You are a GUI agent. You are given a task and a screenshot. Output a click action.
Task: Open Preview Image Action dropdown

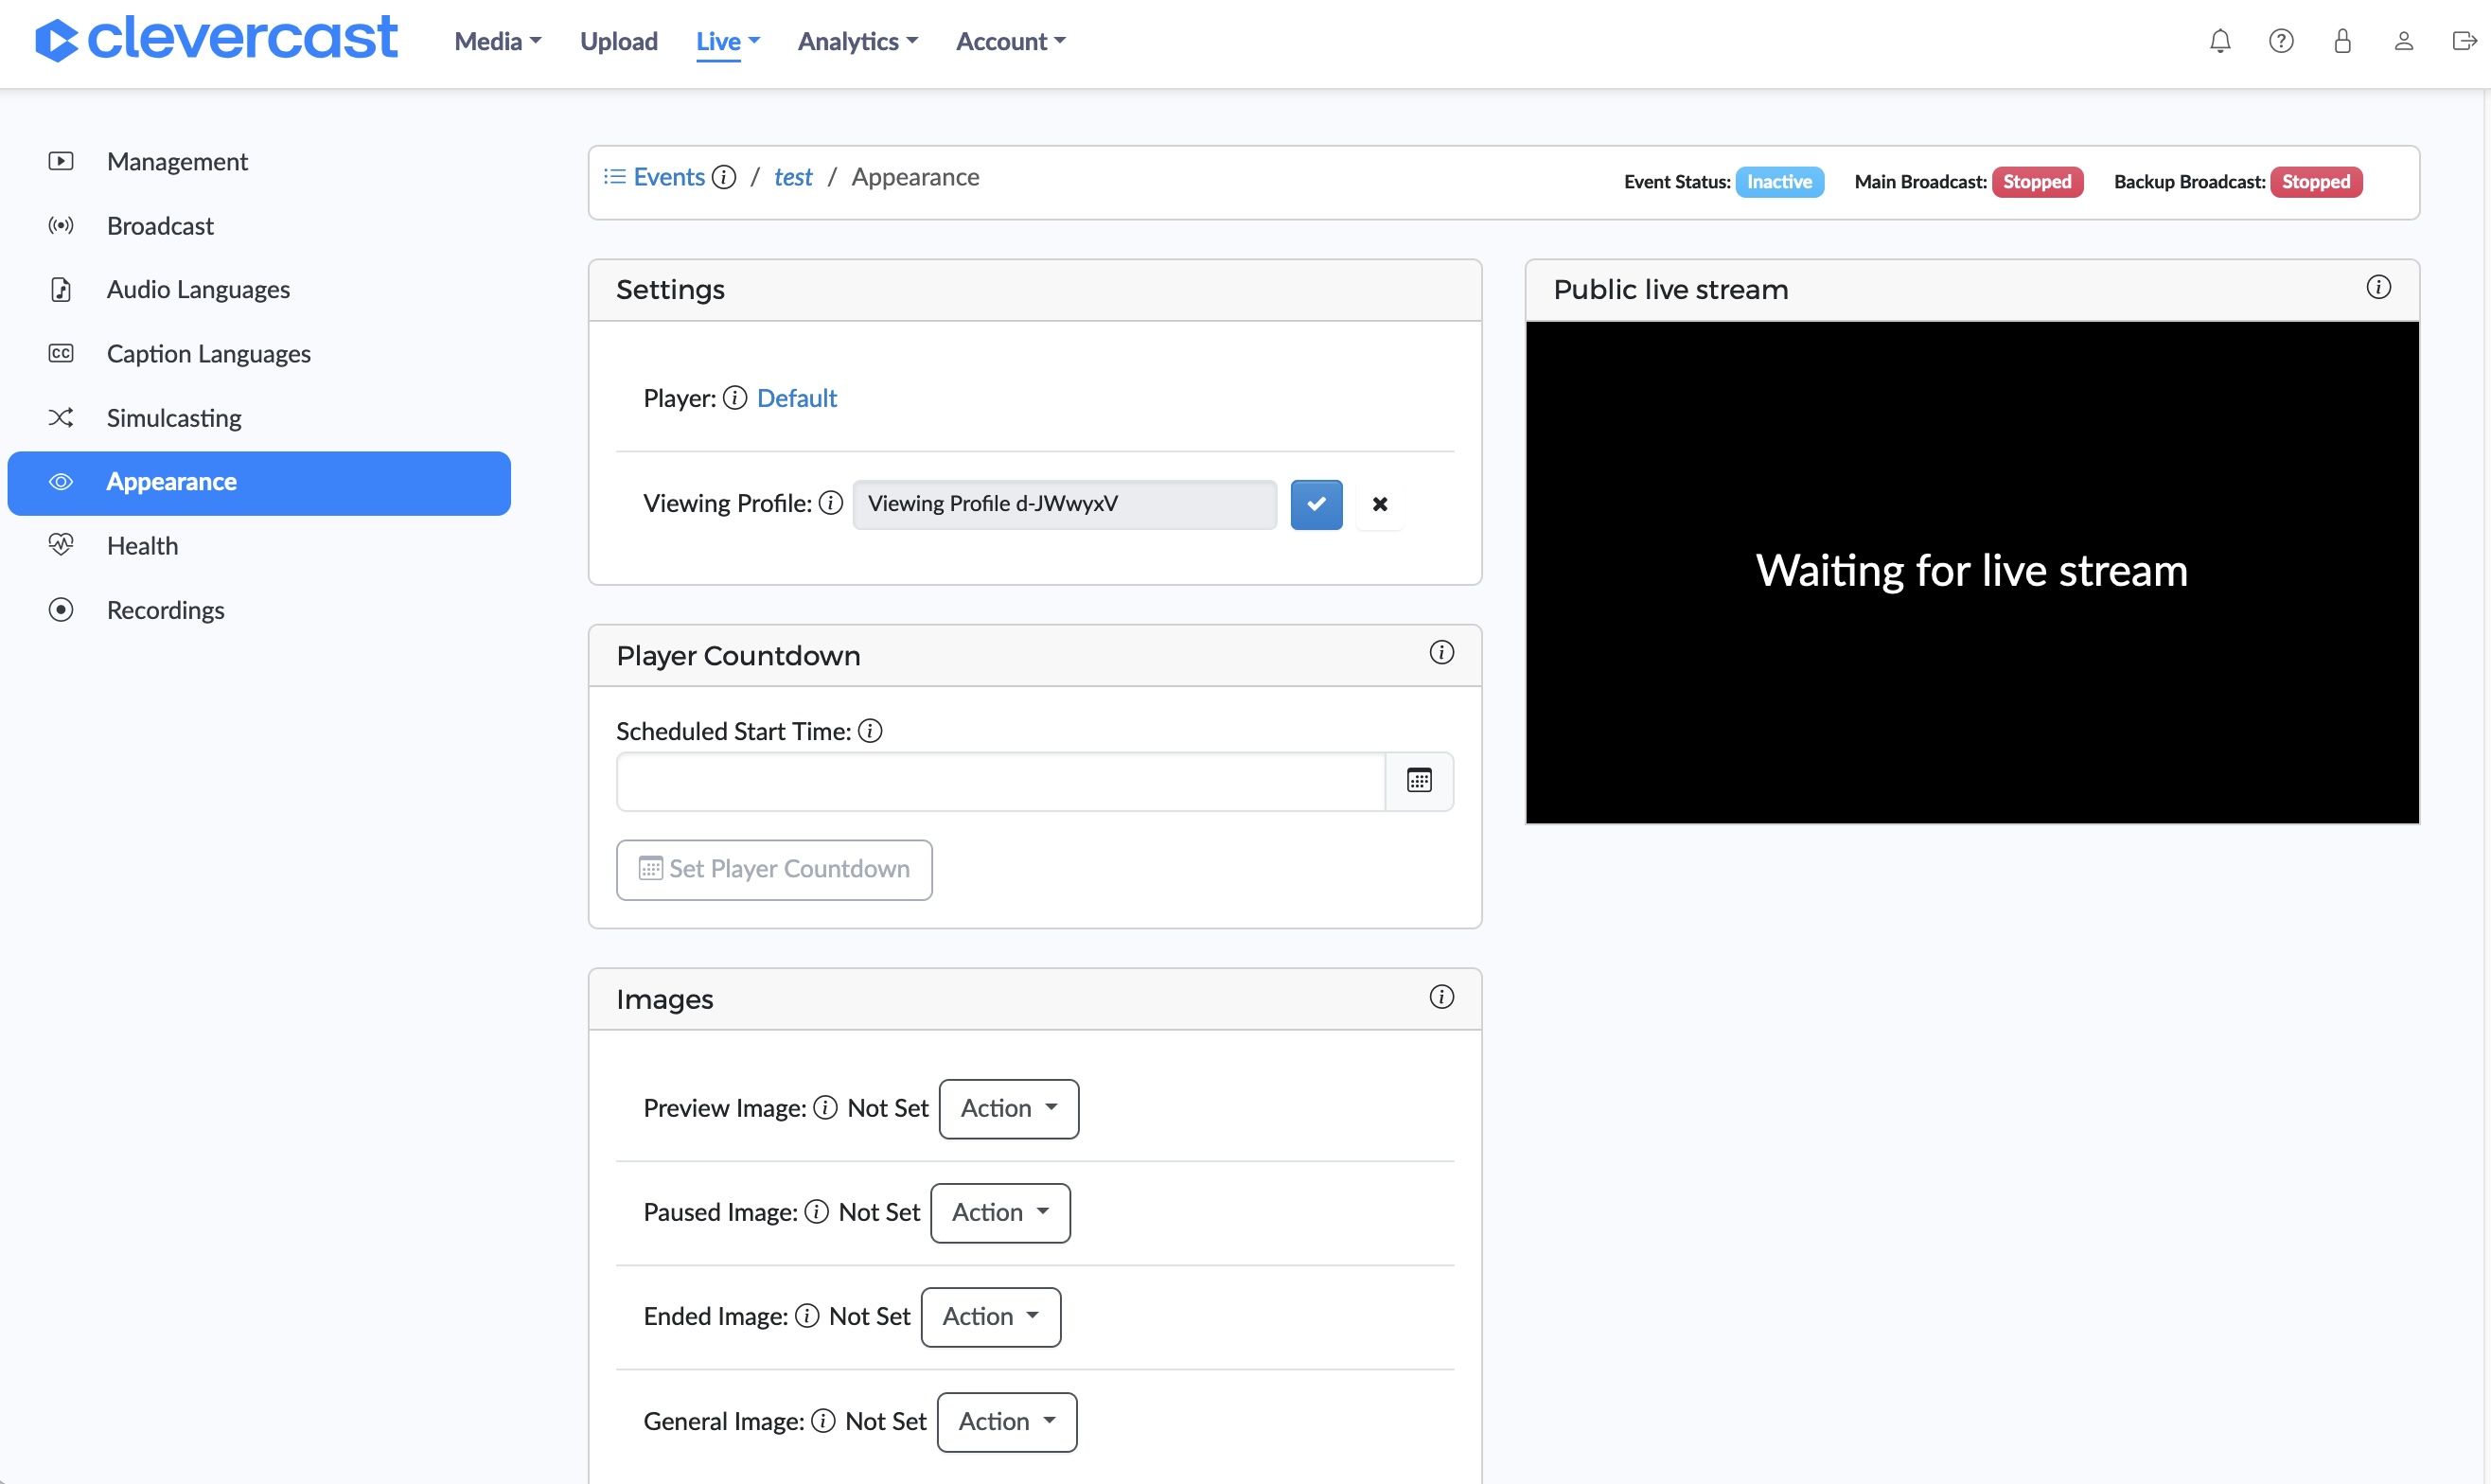point(1009,1108)
